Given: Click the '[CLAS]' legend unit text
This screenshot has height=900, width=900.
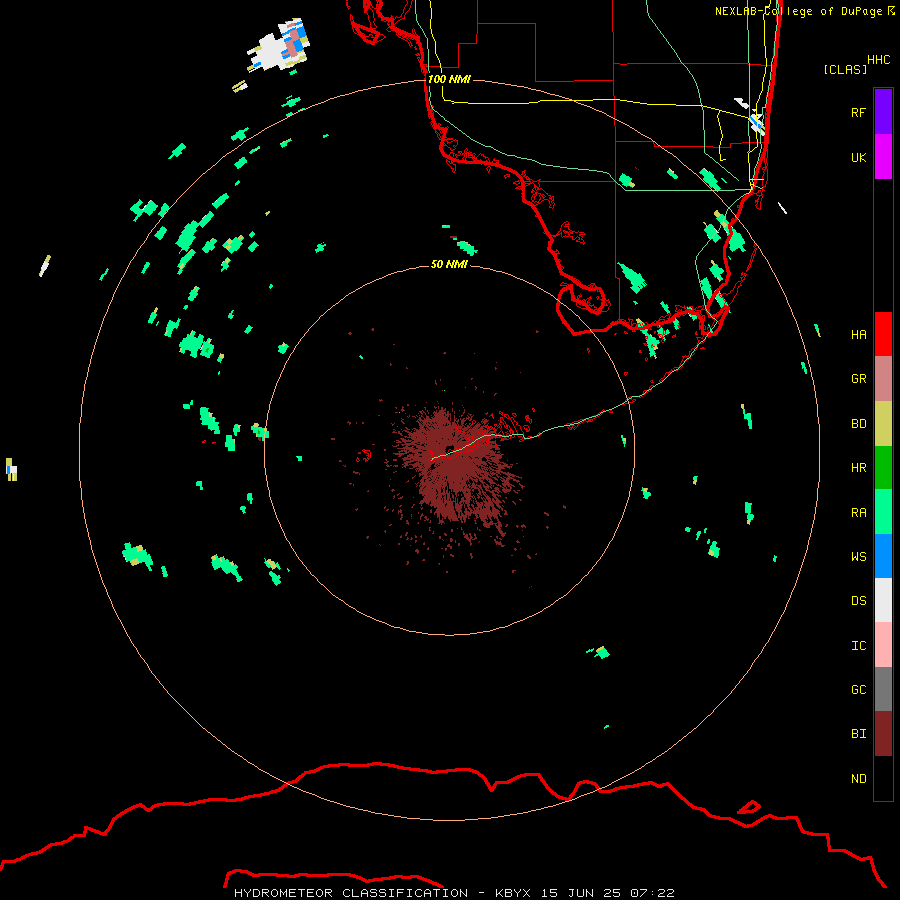Looking at the screenshot, I should 845,70.
